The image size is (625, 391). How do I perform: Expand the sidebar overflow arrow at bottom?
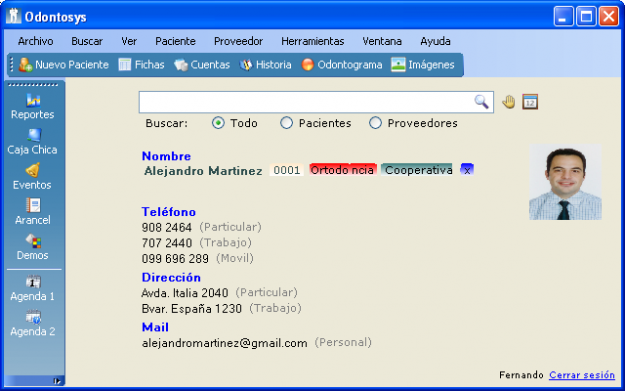tap(57, 381)
